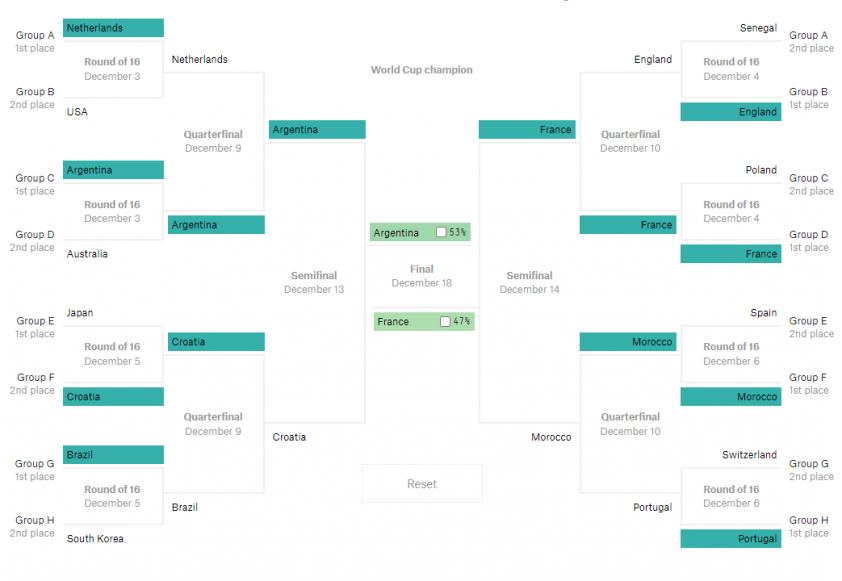Check the France 47% final checkbox
This screenshot has width=842, height=581.
point(445,321)
